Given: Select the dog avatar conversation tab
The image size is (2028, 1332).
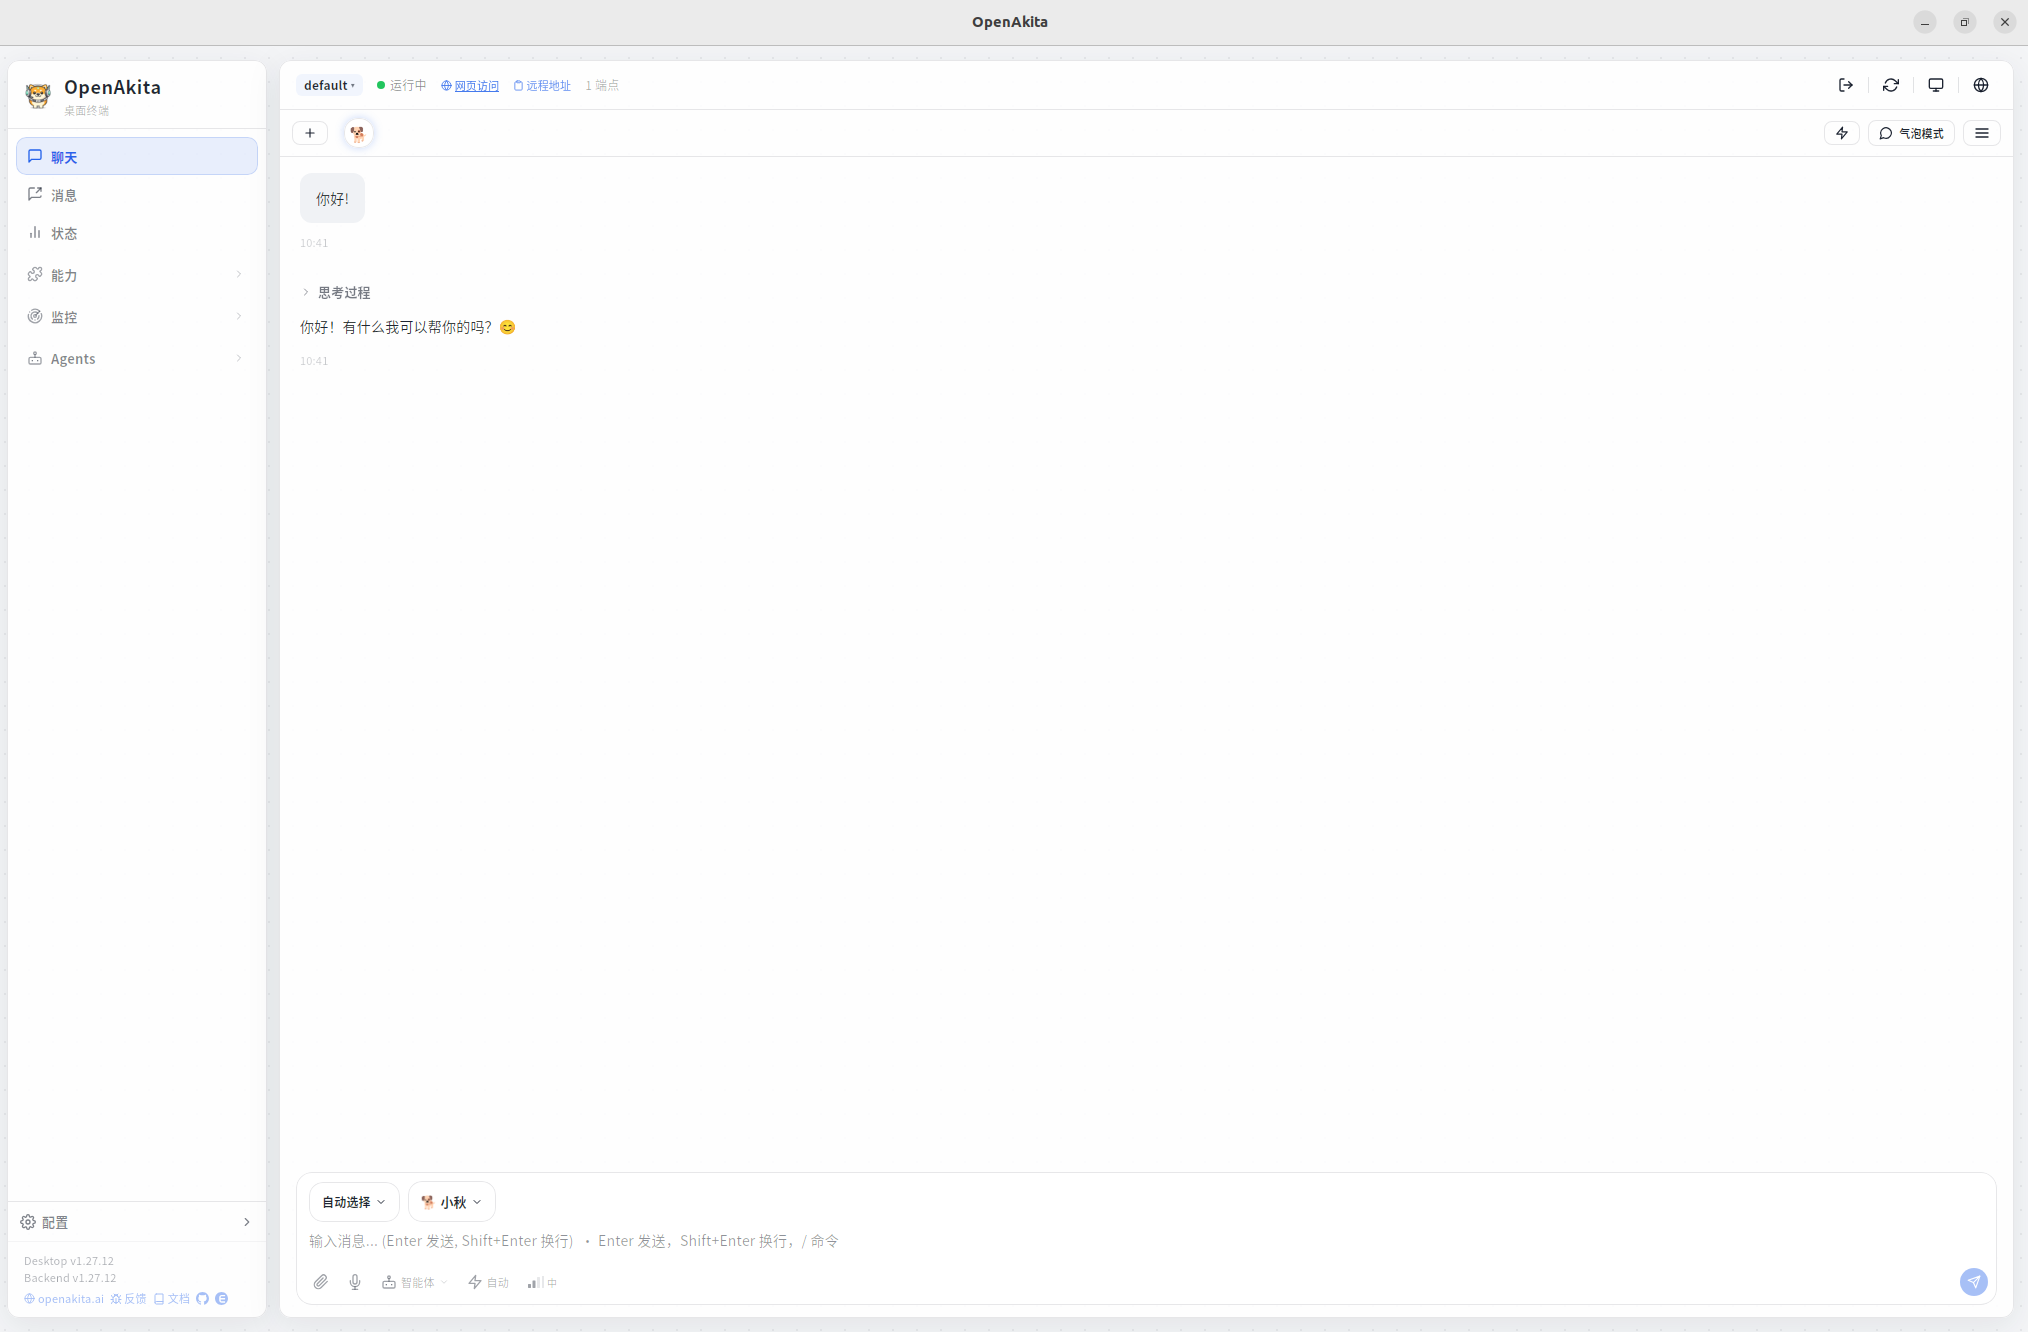Looking at the screenshot, I should point(358,133).
